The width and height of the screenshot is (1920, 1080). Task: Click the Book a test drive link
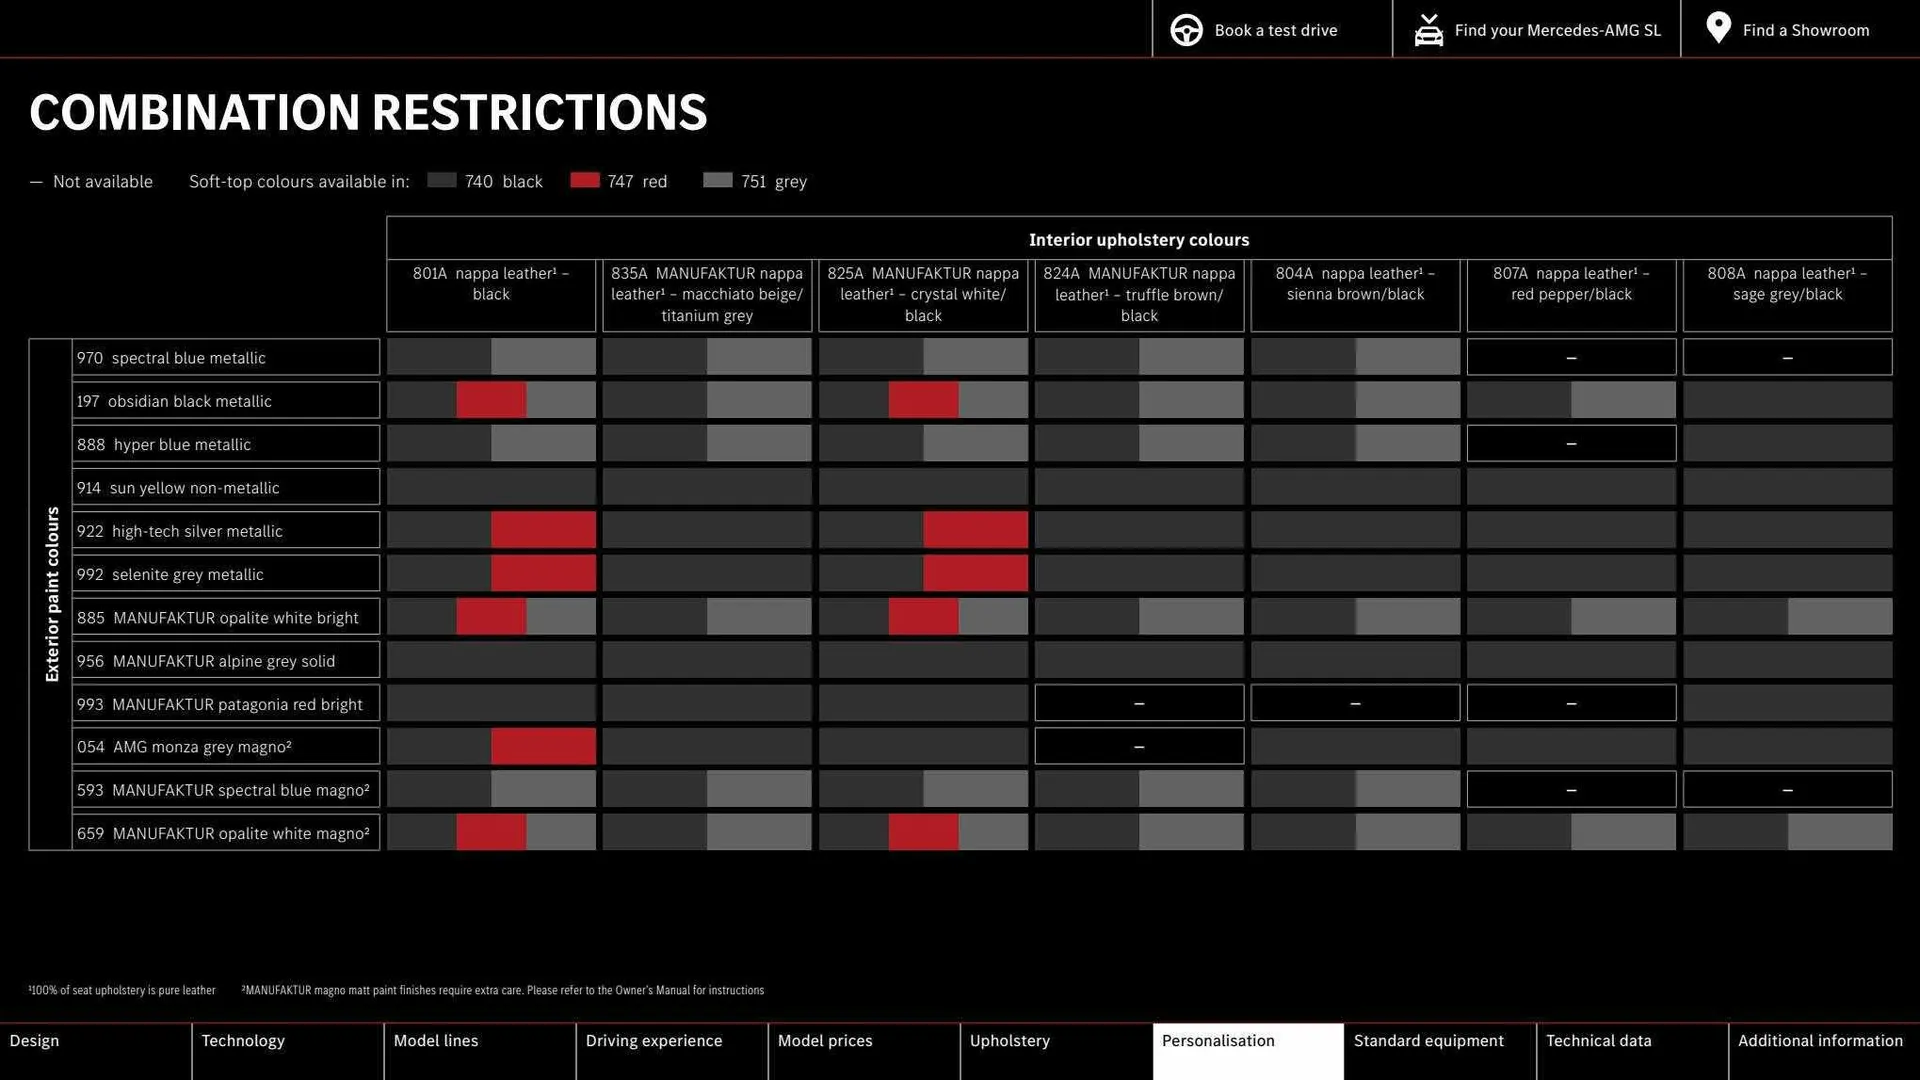1275,30
